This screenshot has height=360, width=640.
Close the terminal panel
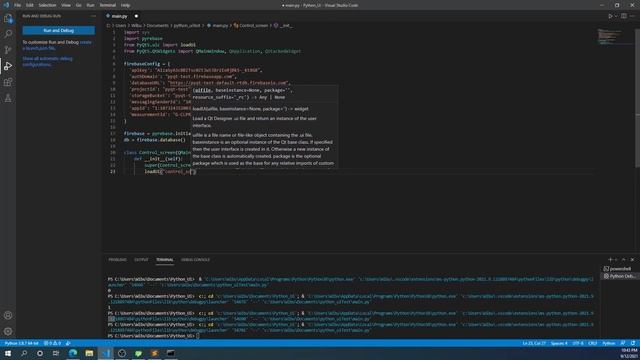coord(632,260)
